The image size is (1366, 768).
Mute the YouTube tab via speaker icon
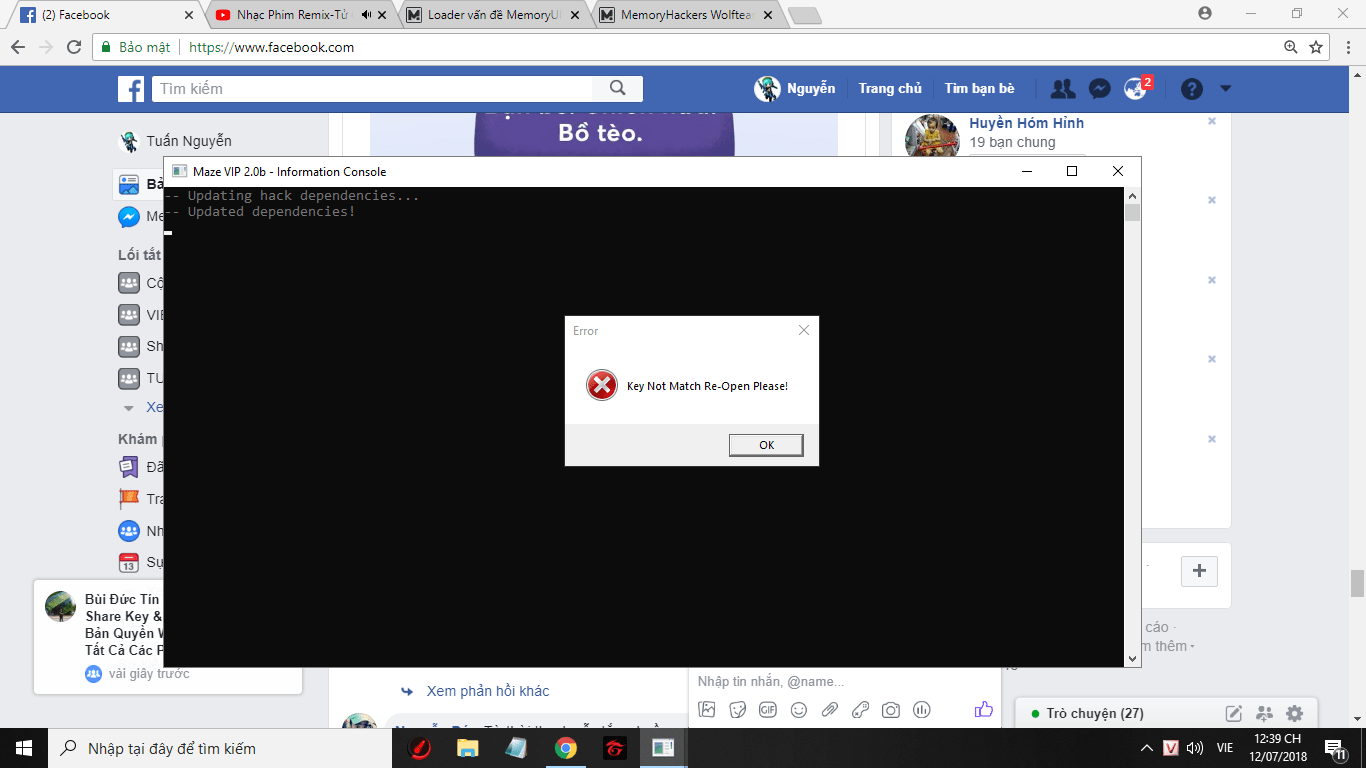[367, 15]
